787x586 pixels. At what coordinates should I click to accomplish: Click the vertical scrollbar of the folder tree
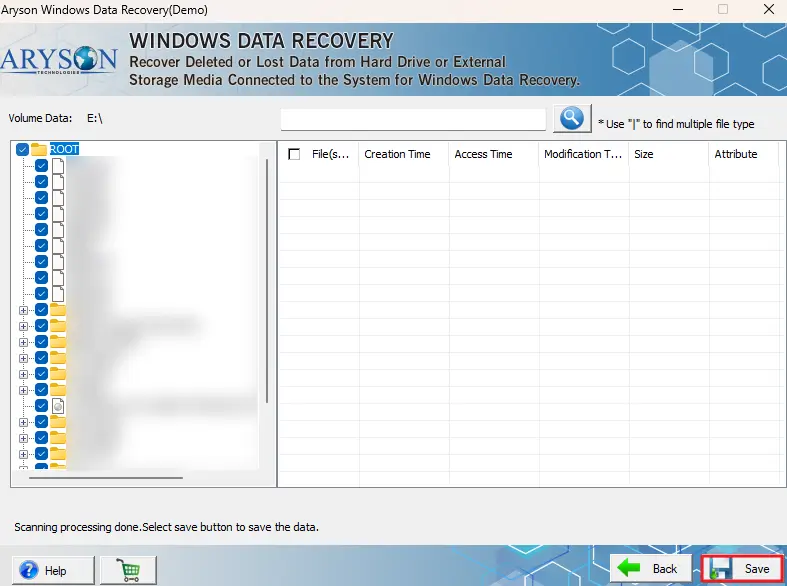[267, 281]
